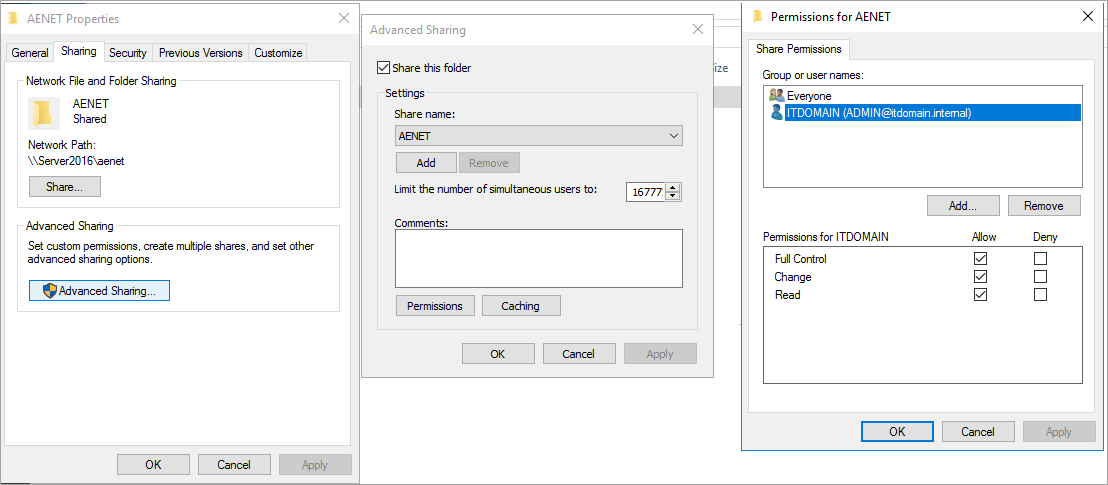Click folder icon in AENET Properties title bar
Viewport: 1108px width, 485px height.
(13, 18)
